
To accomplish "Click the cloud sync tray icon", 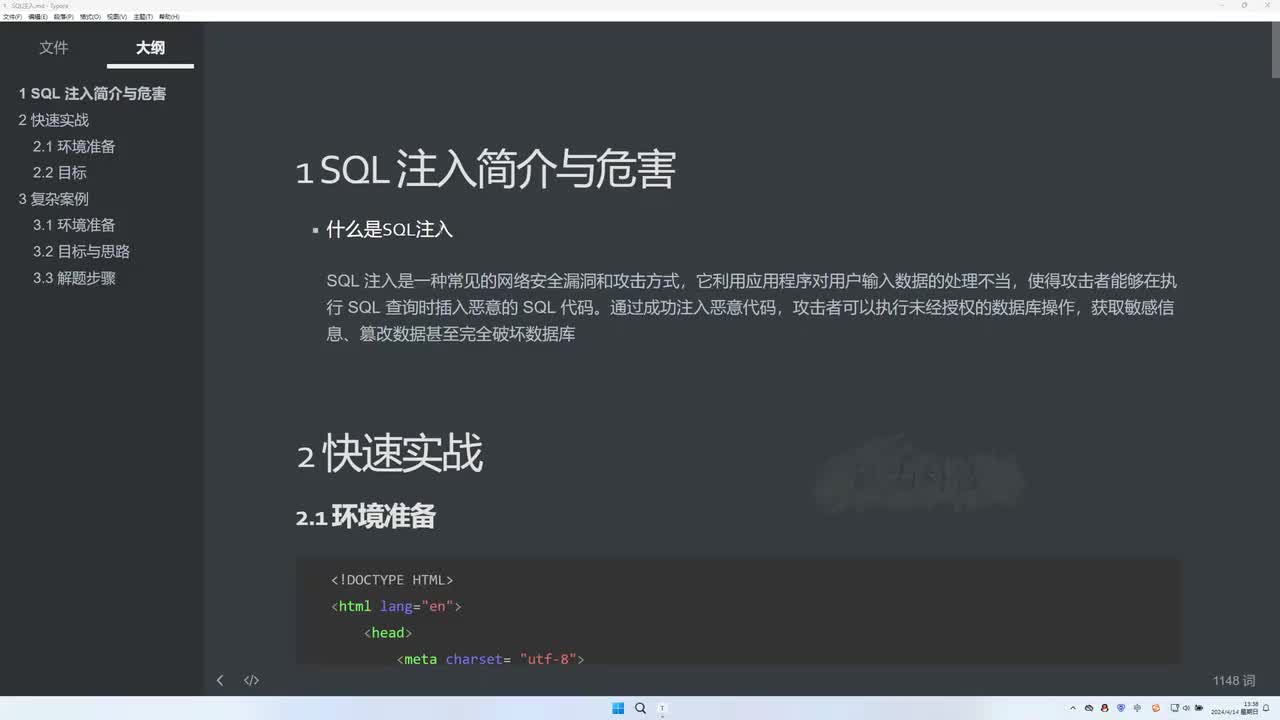I will point(1089,708).
